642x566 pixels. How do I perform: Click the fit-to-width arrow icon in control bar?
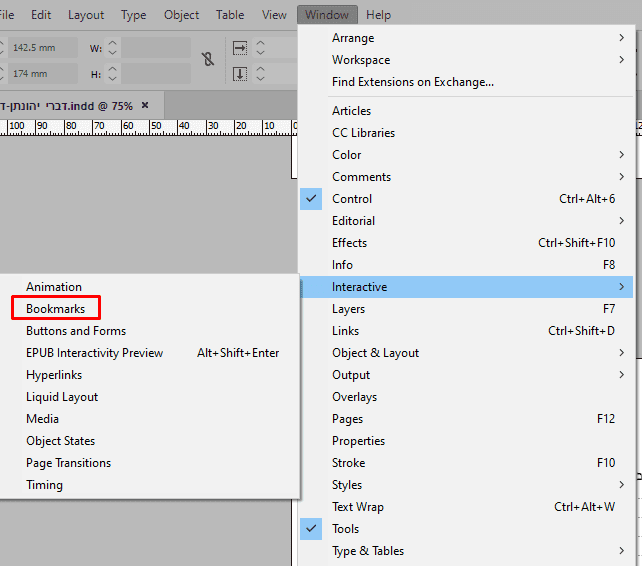pos(240,48)
